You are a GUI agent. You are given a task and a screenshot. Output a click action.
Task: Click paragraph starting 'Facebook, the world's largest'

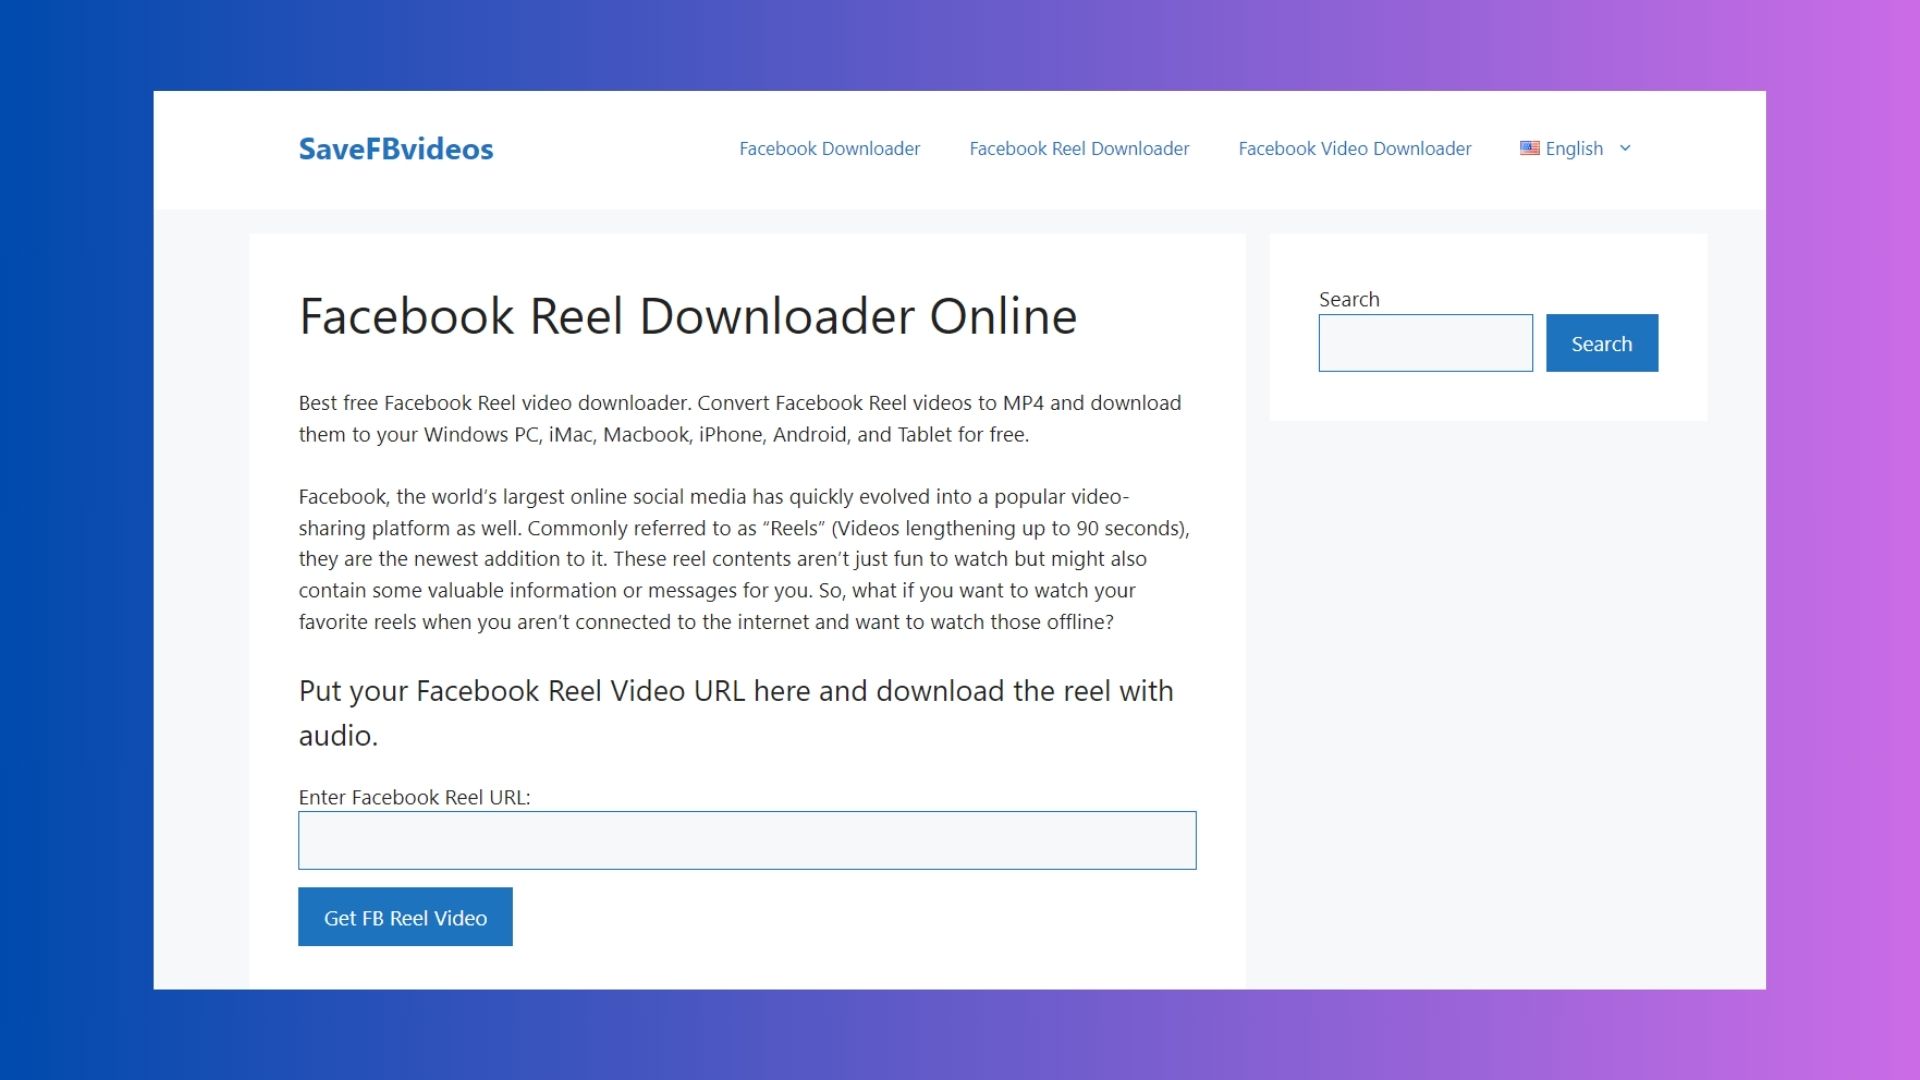(744, 559)
